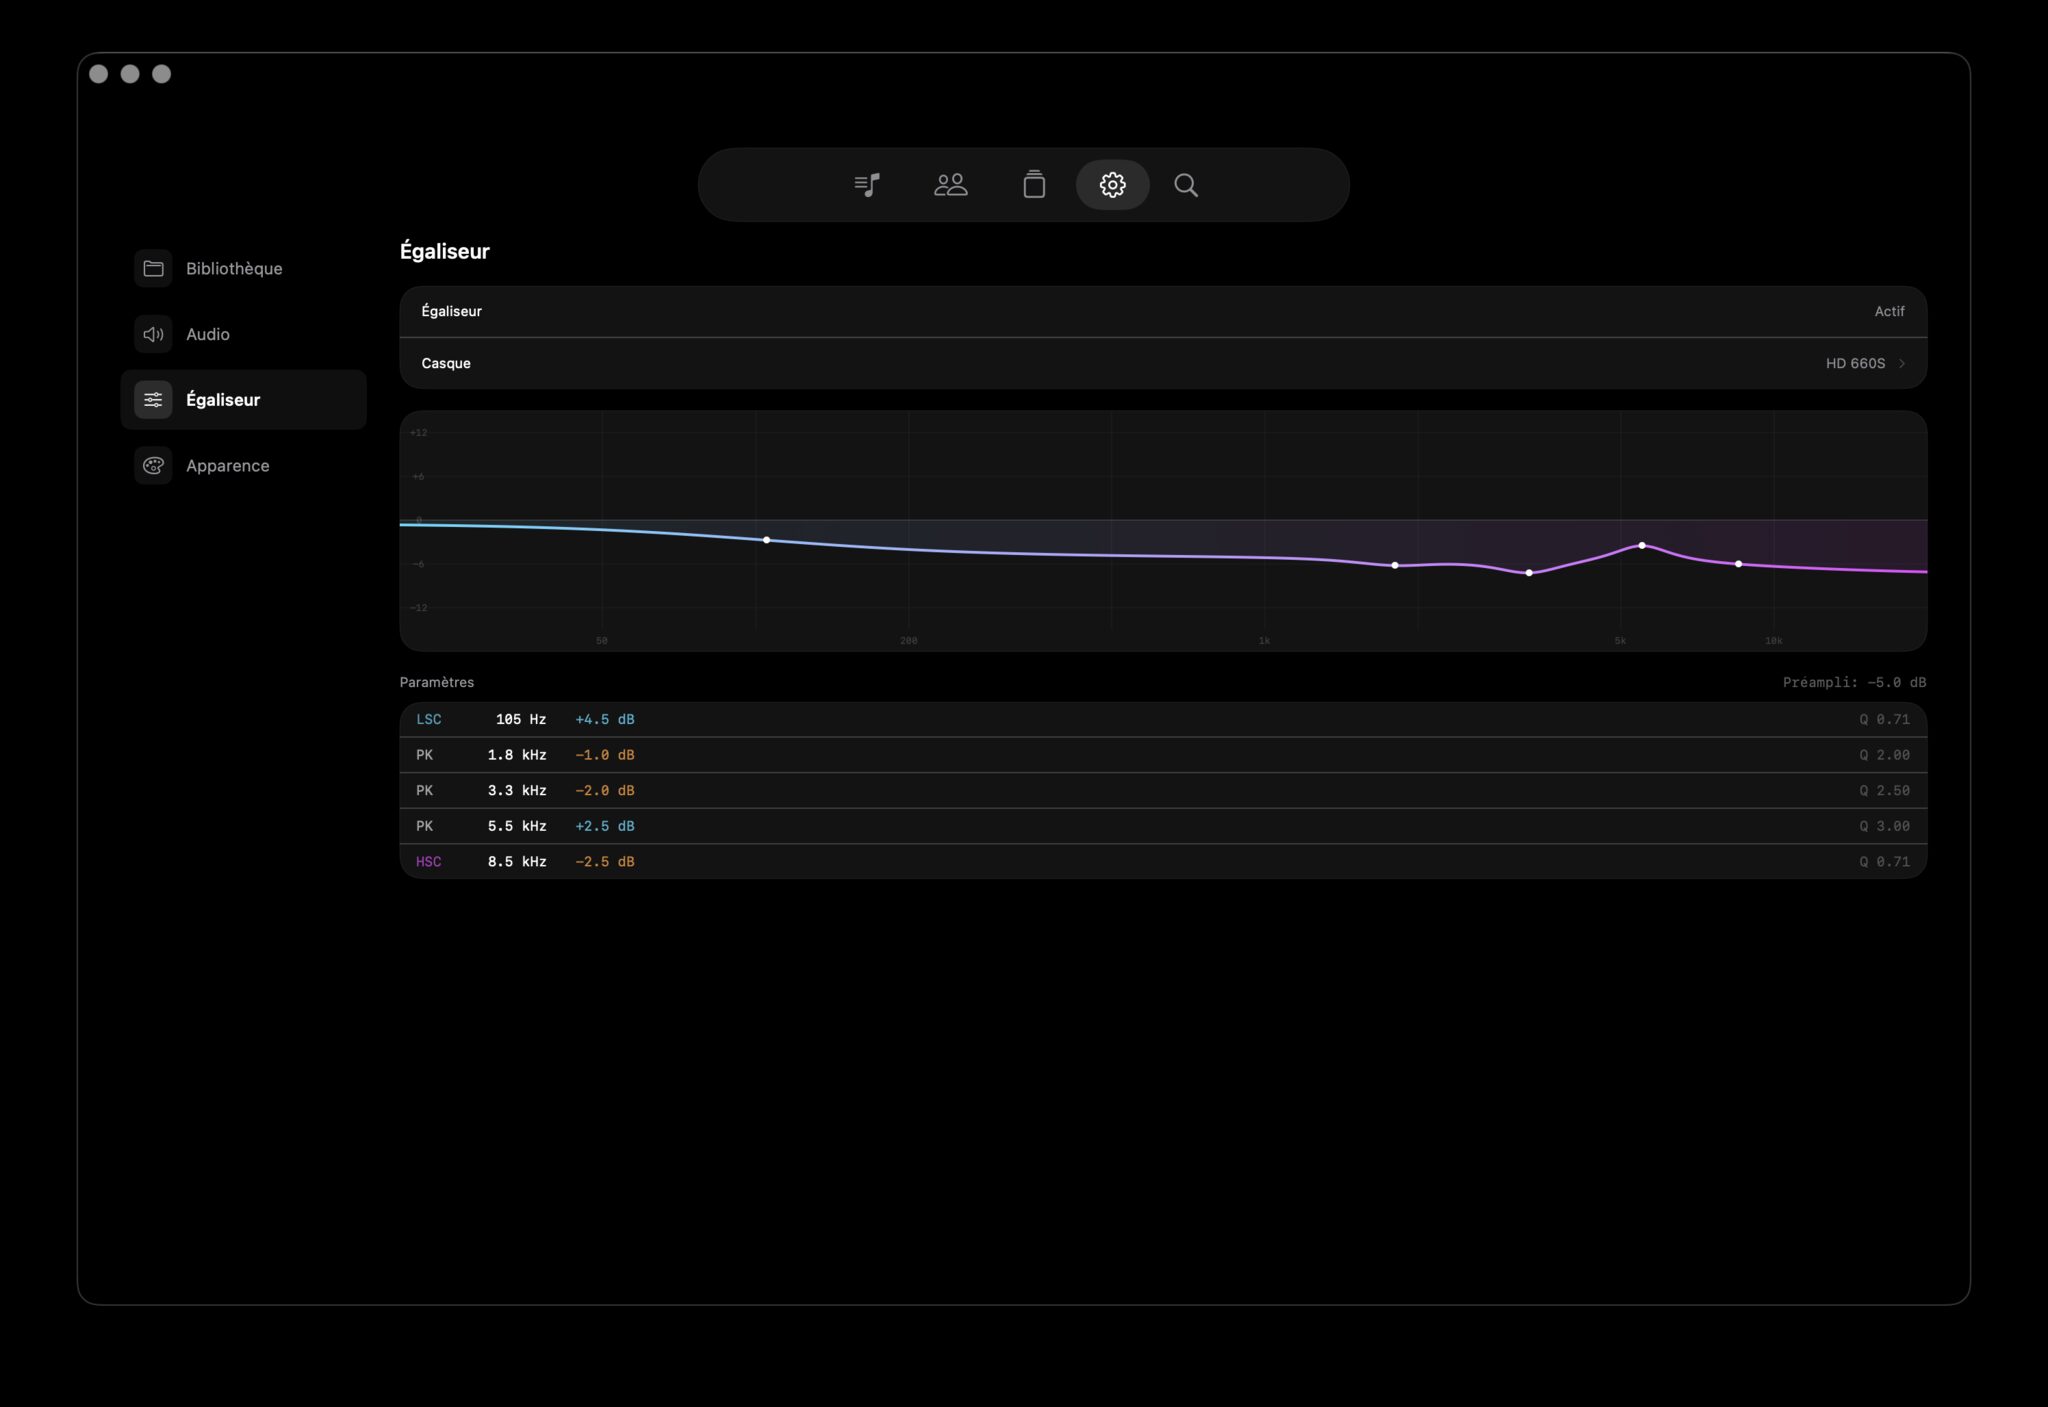2048x1407 pixels.
Task: Click the Audio speaker icon
Action: click(x=153, y=334)
